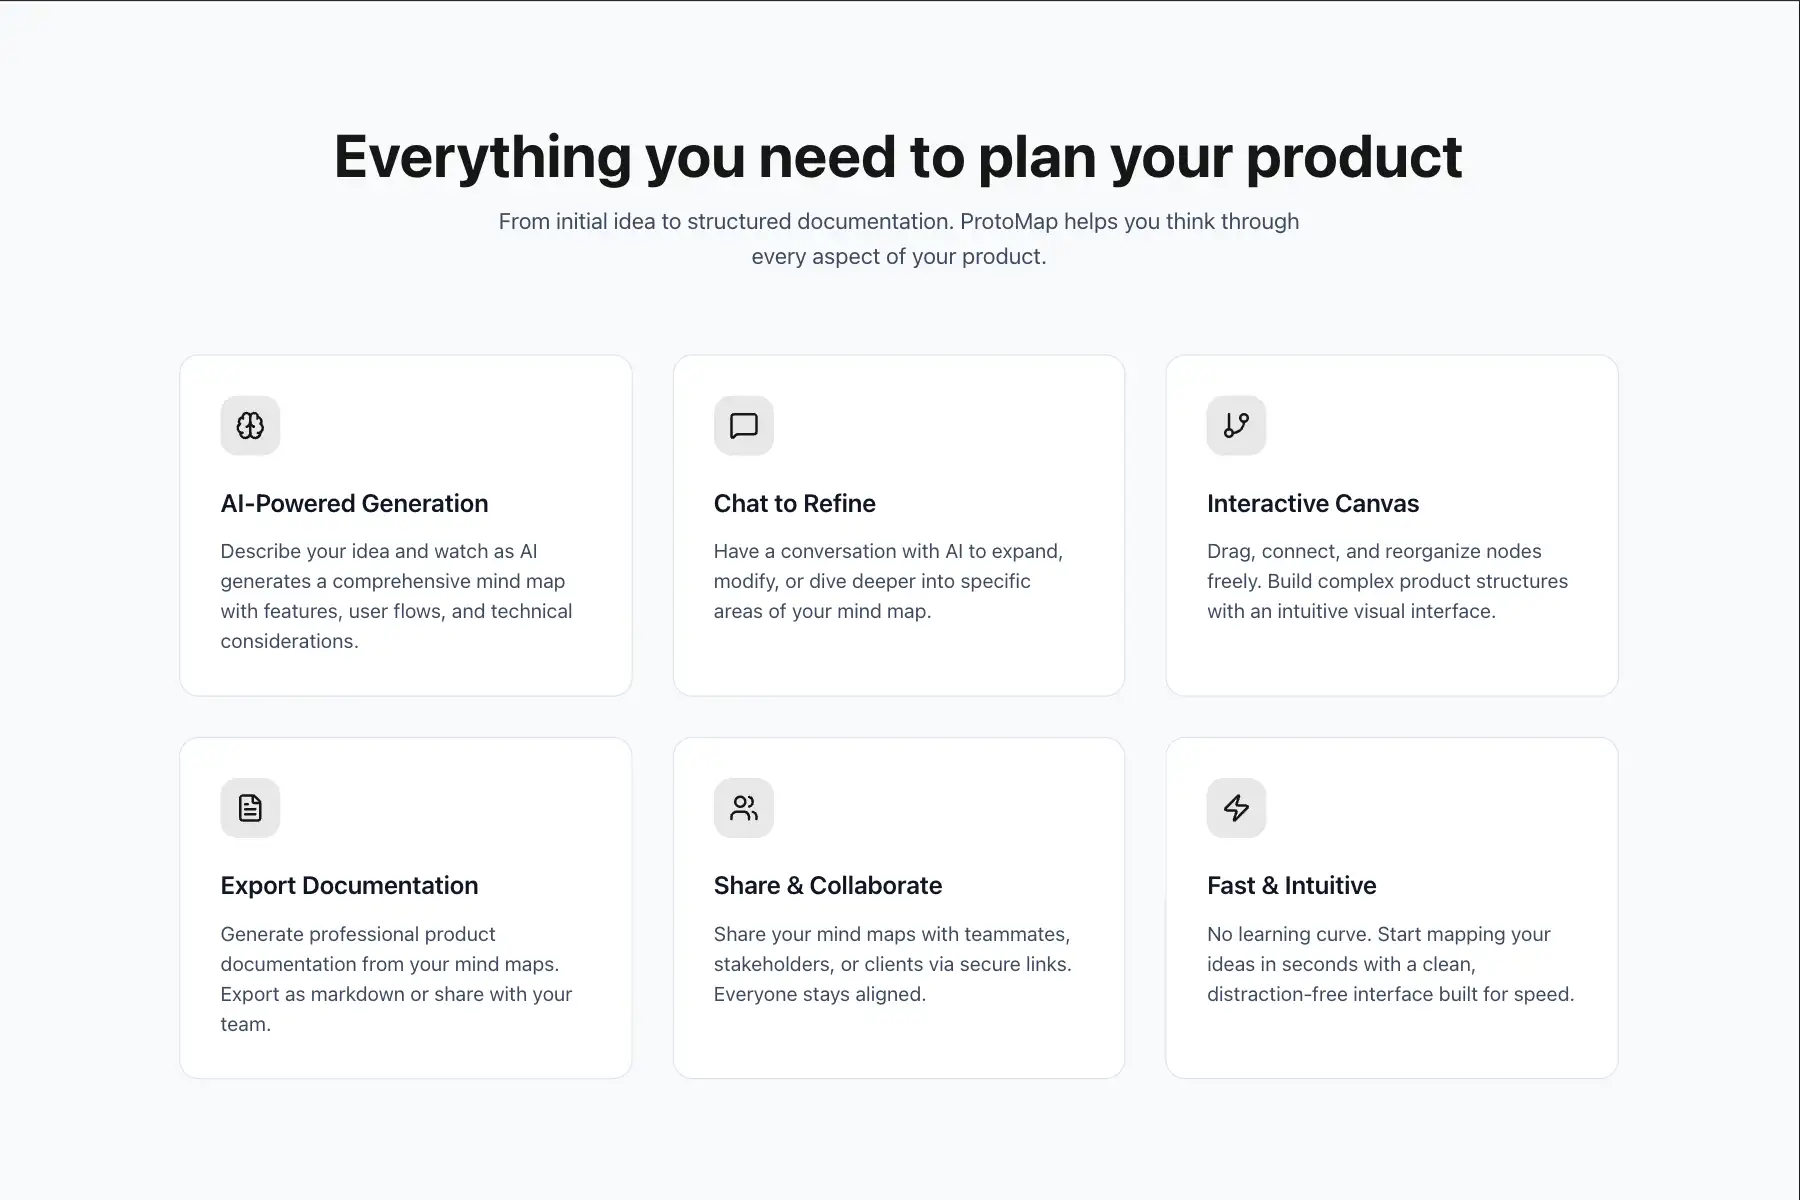Click the Export Documentation heading
The image size is (1800, 1200).
click(349, 885)
